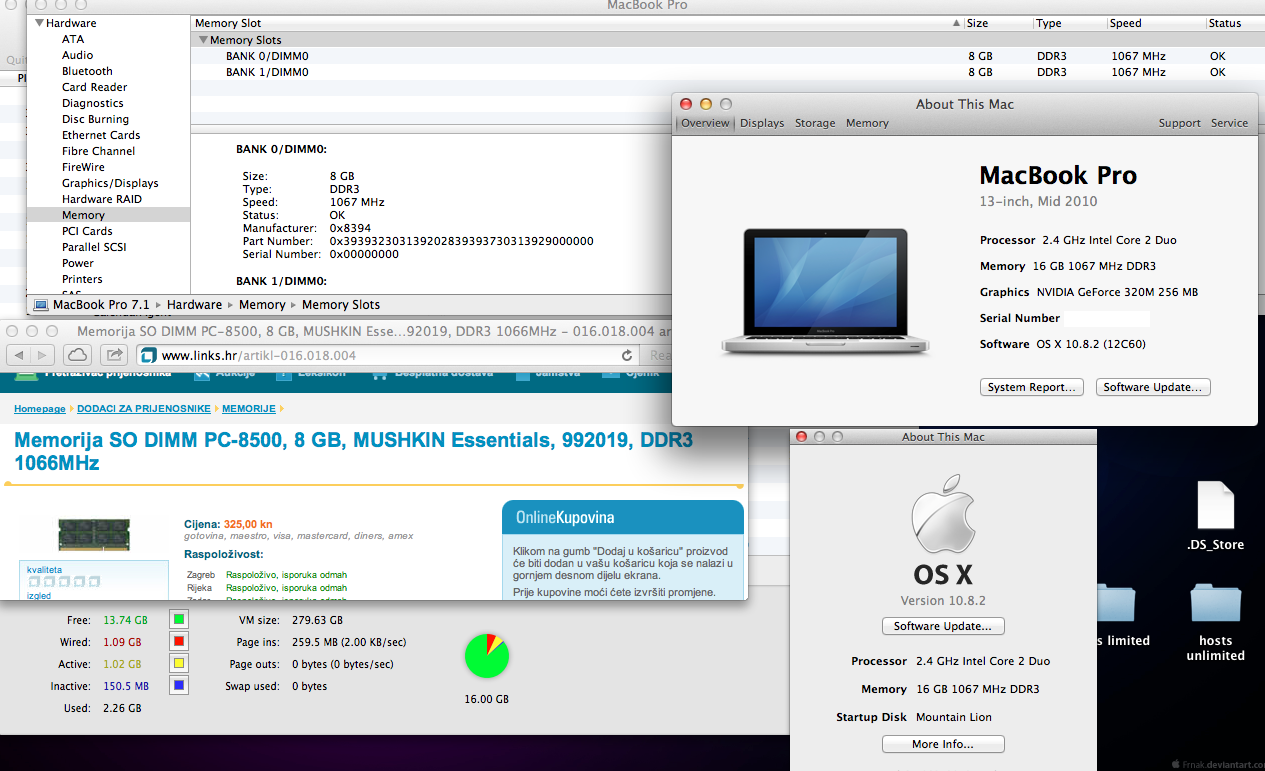The width and height of the screenshot is (1265, 771).
Task: Switch to Overview tab in About This Mac
Action: 705,123
